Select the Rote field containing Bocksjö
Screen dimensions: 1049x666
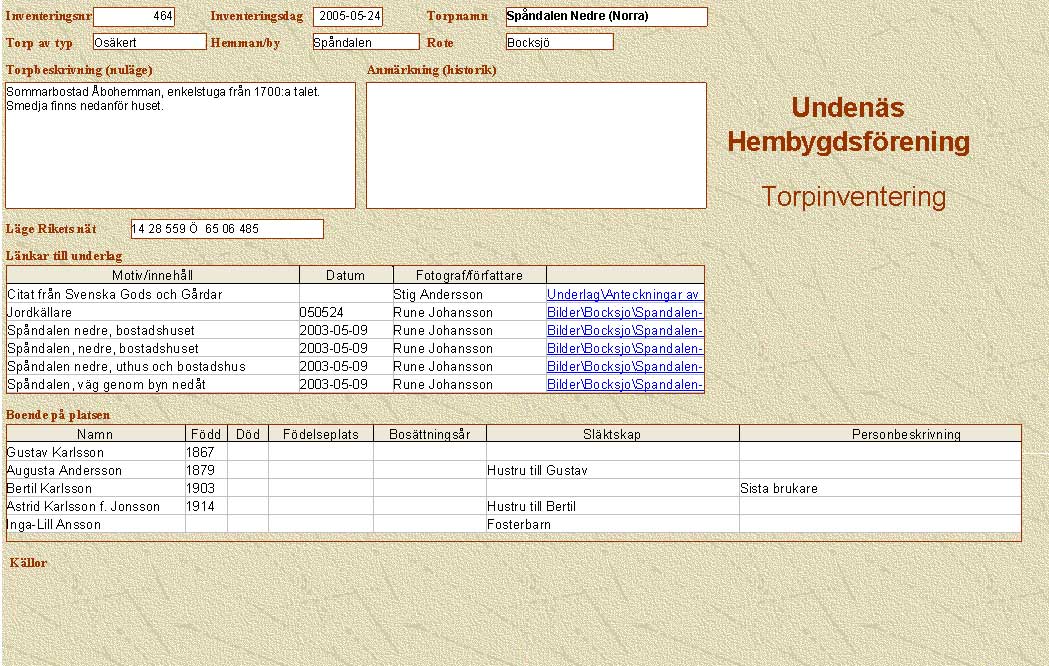[x=559, y=42]
